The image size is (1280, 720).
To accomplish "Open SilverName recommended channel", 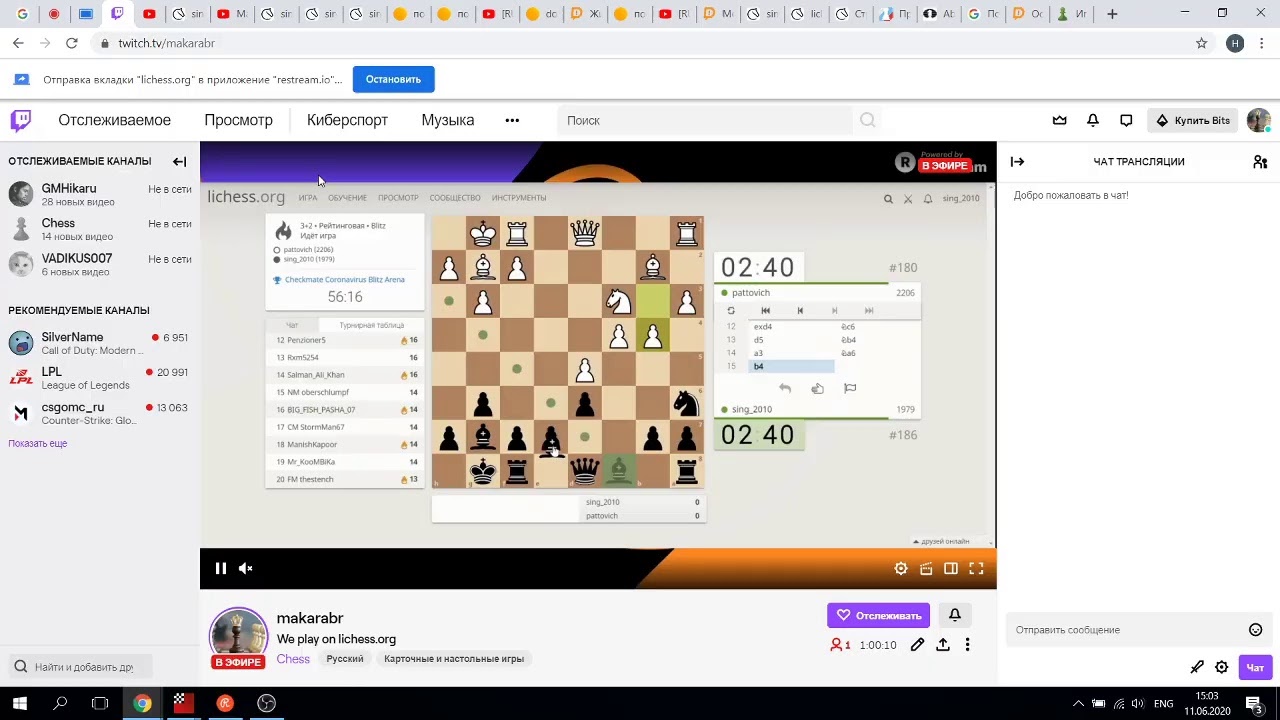I will (100, 344).
